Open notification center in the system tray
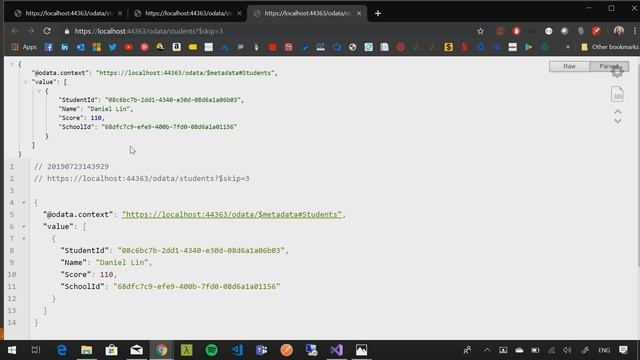 point(623,350)
